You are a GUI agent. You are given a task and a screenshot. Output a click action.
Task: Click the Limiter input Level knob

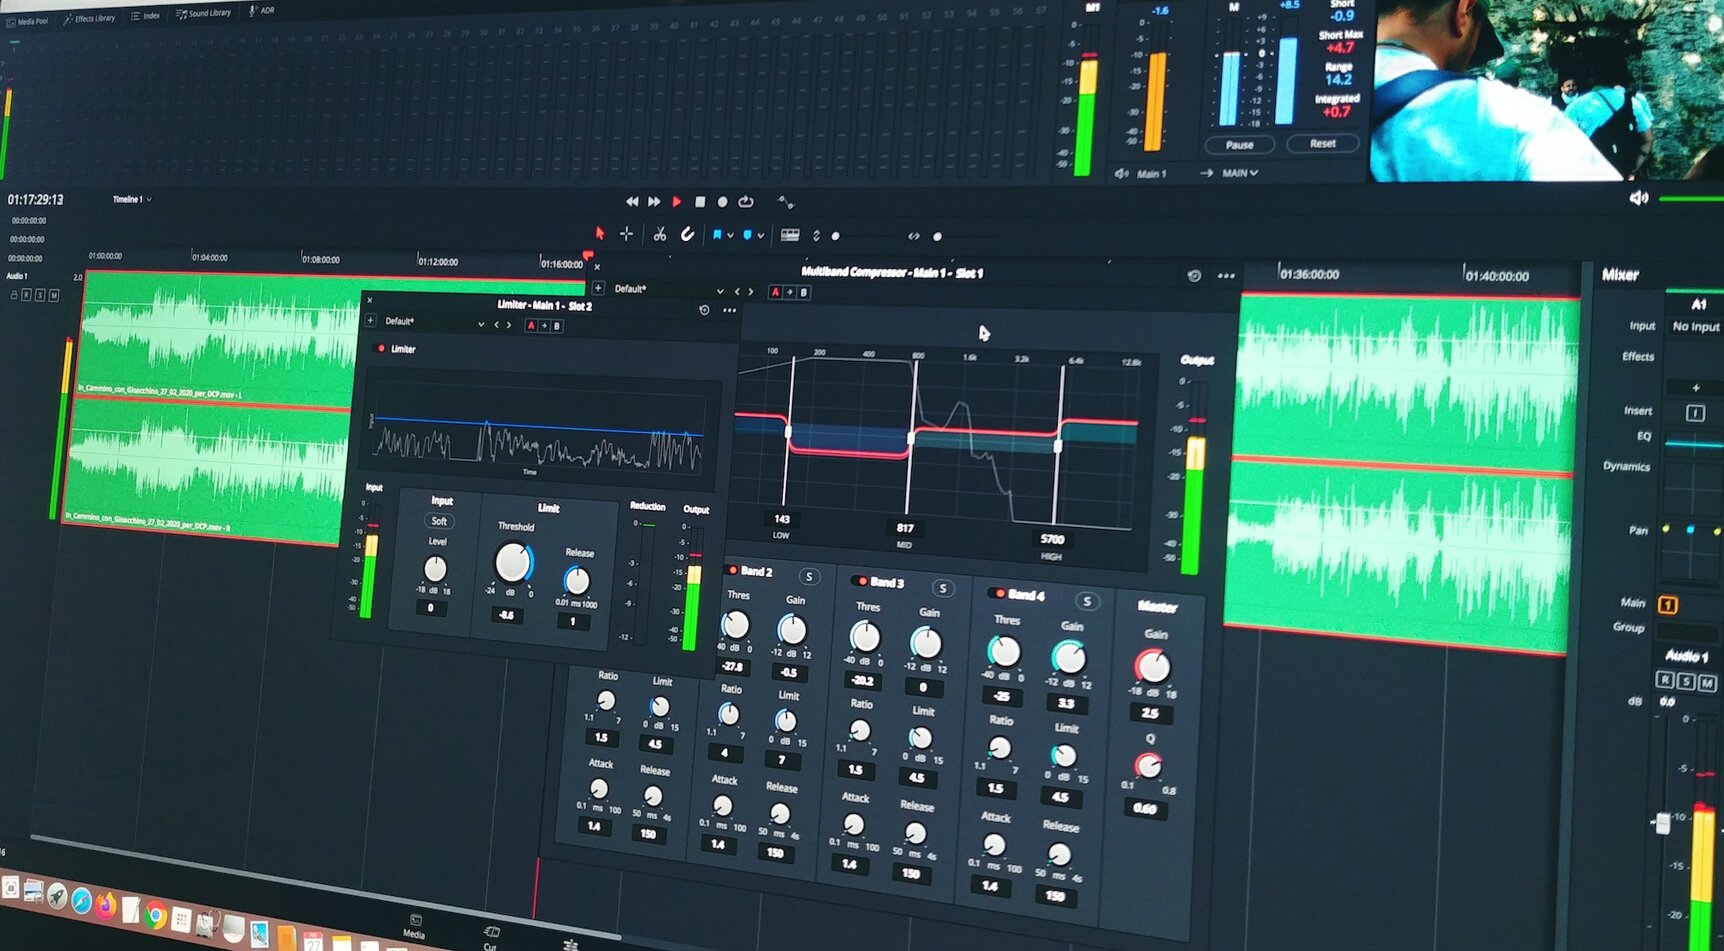(x=435, y=569)
